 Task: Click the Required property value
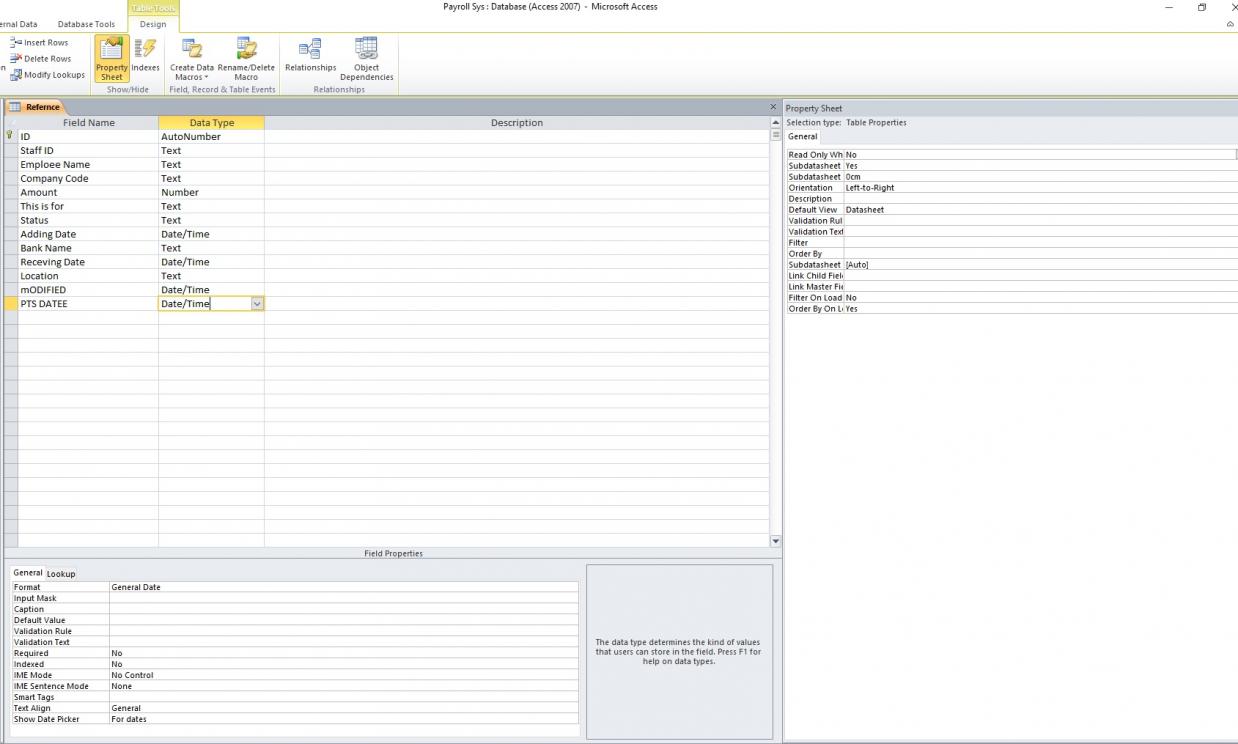coord(343,653)
